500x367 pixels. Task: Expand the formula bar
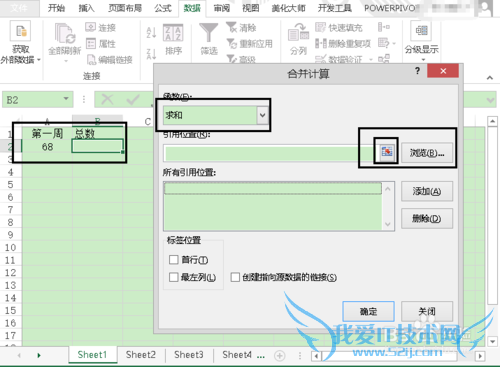[x=490, y=100]
